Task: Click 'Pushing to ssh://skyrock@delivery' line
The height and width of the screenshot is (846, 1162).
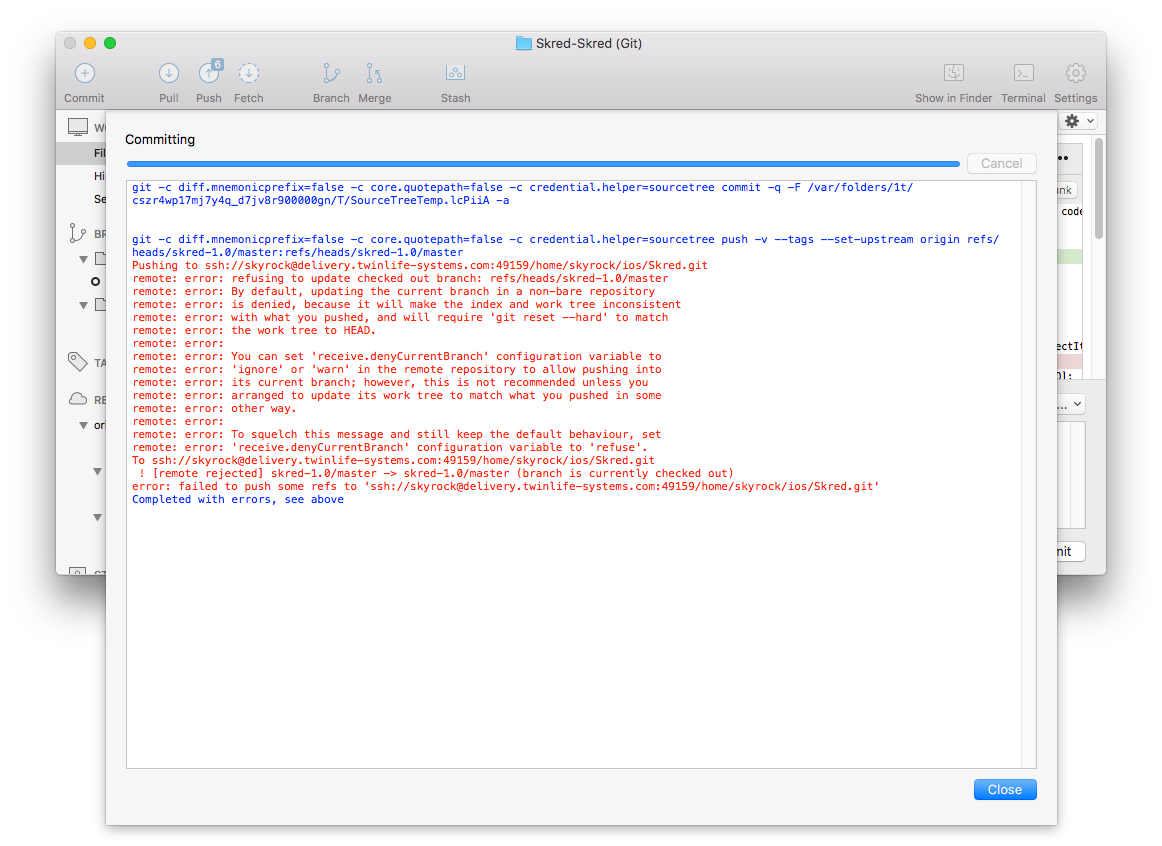Action: coord(419,265)
